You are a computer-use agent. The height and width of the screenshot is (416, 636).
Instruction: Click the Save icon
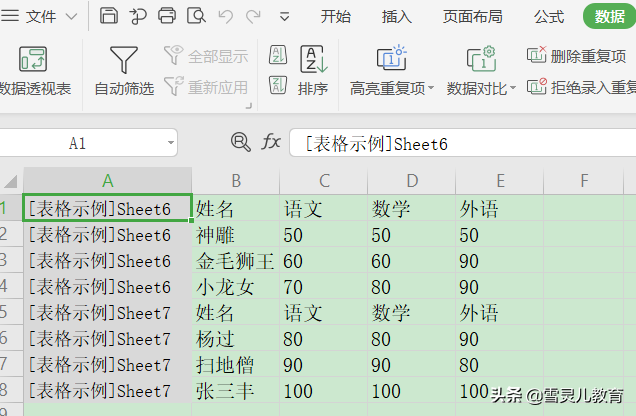[x=109, y=16]
